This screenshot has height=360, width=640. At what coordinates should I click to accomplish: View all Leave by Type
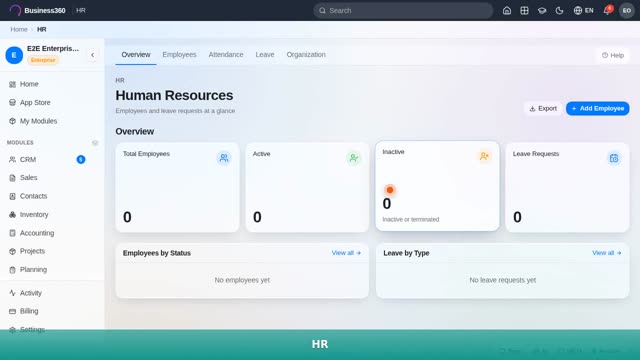point(607,253)
